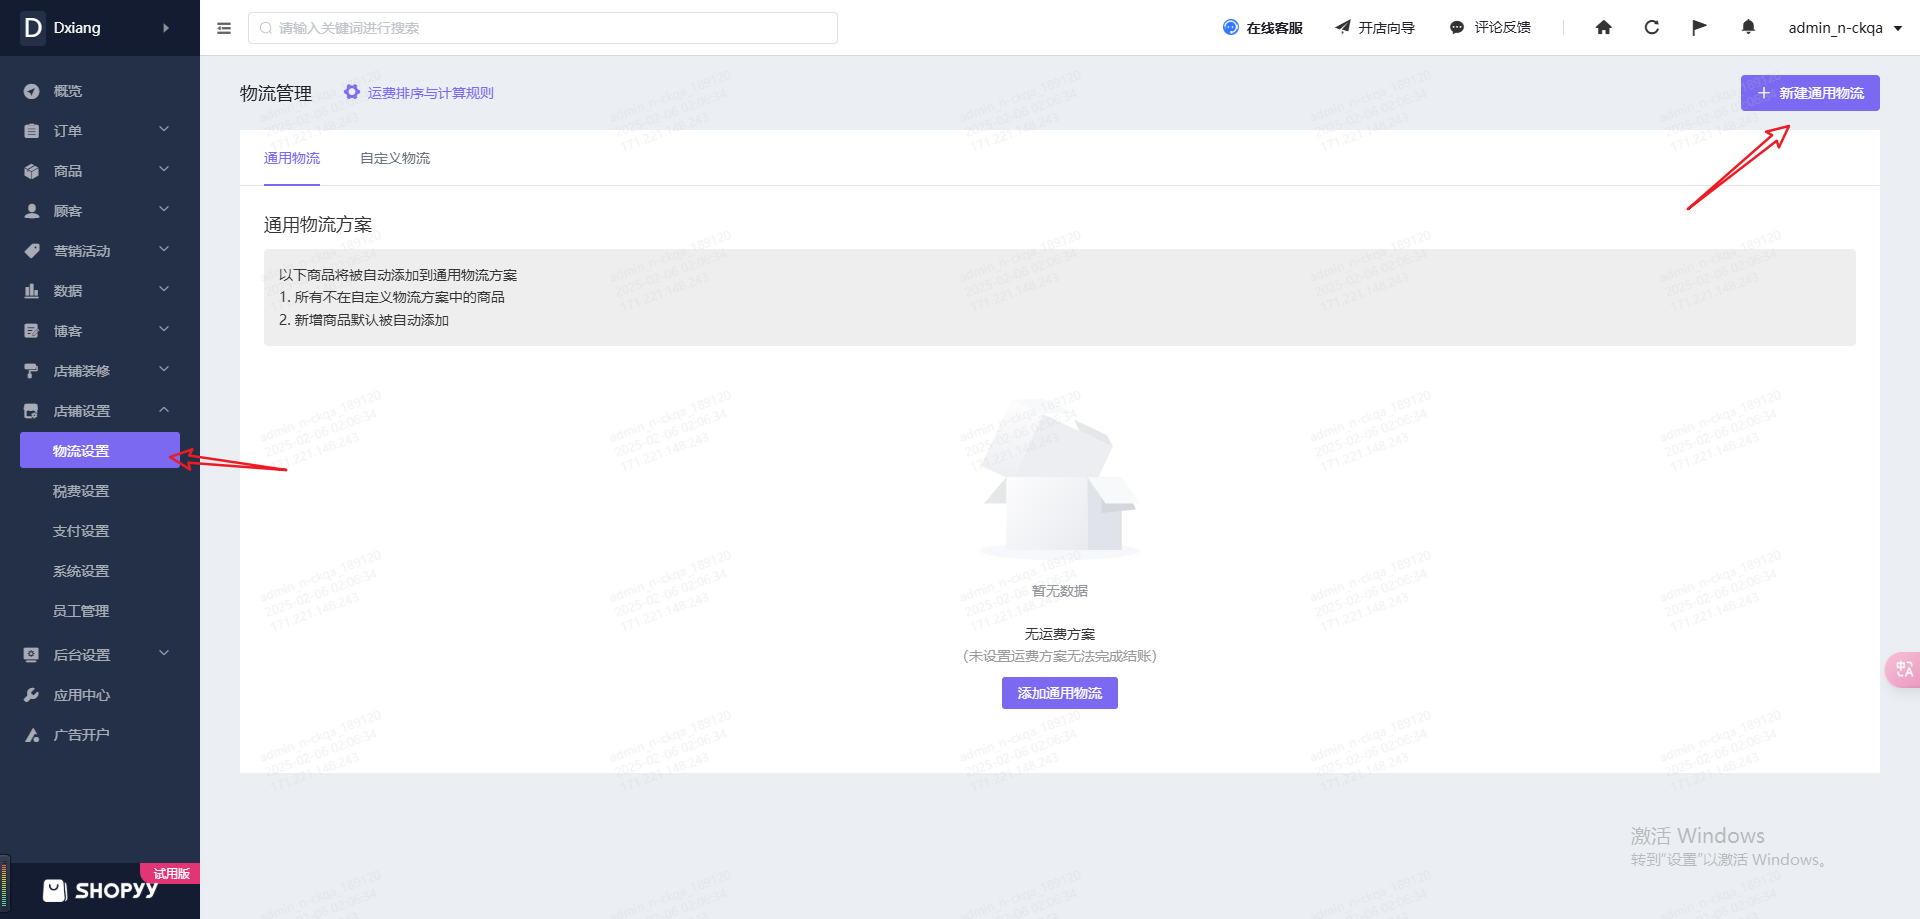Image resolution: width=1920 pixels, height=919 pixels.
Task: Expand the 顾客 menu chevron
Action: point(164,210)
